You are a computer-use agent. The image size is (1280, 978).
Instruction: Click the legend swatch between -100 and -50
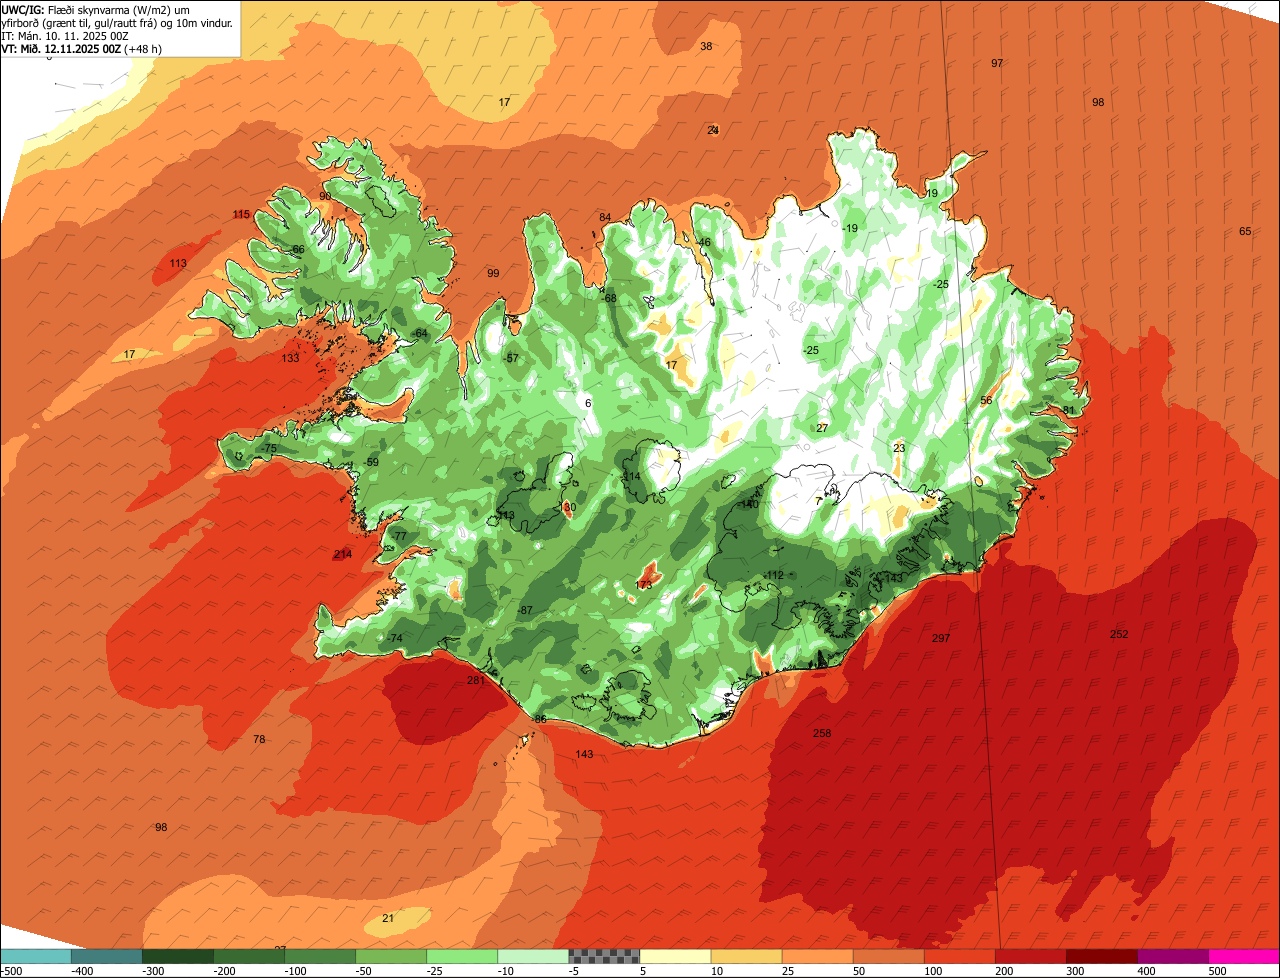click(320, 956)
